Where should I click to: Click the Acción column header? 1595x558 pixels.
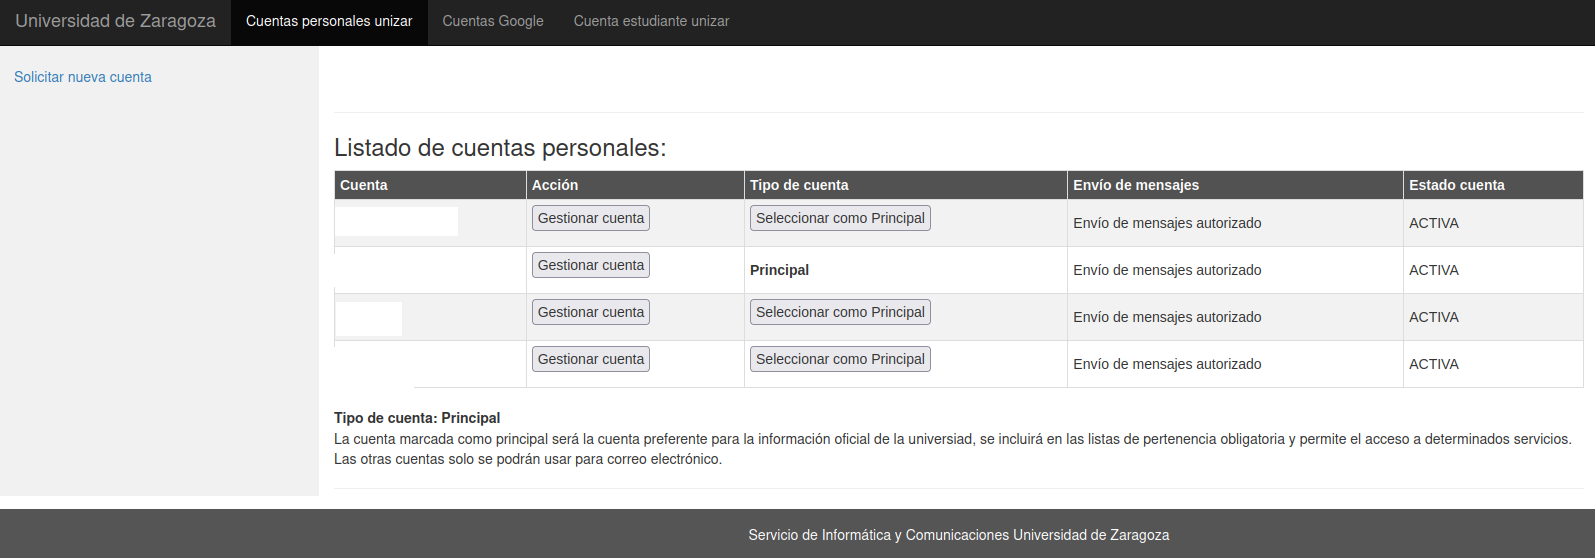click(x=555, y=185)
